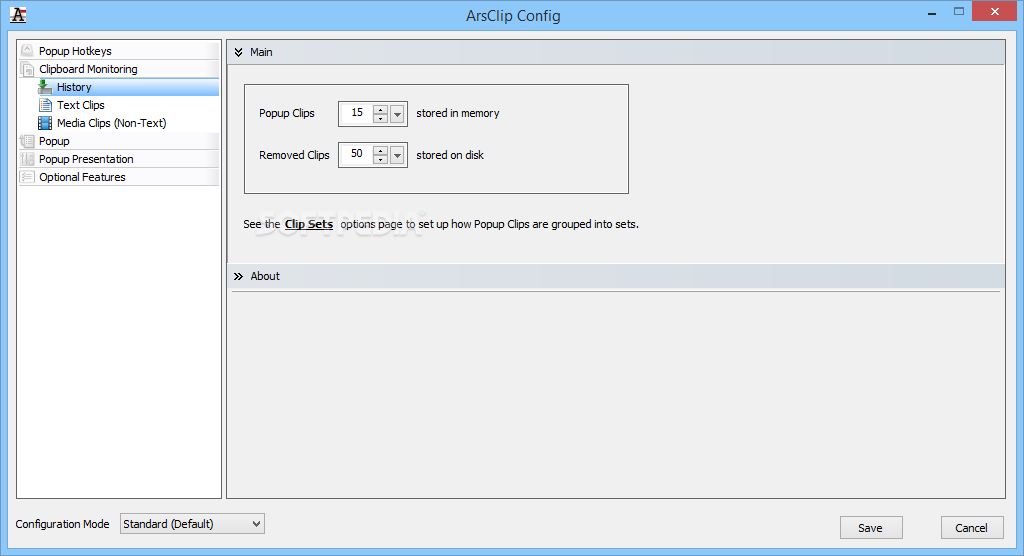This screenshot has width=1024, height=556.
Task: Follow the Clip Sets link
Action: click(x=309, y=224)
